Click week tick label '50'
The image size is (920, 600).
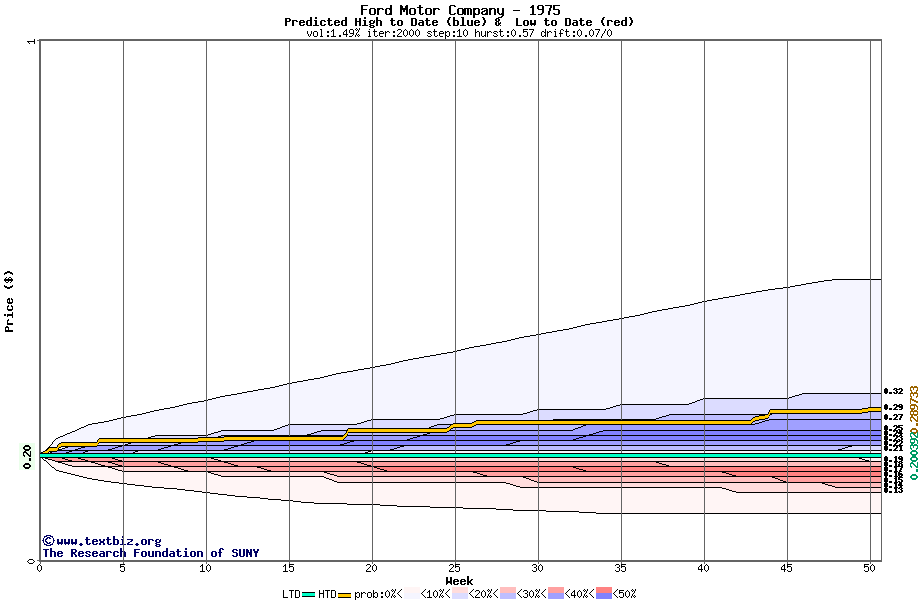point(870,568)
